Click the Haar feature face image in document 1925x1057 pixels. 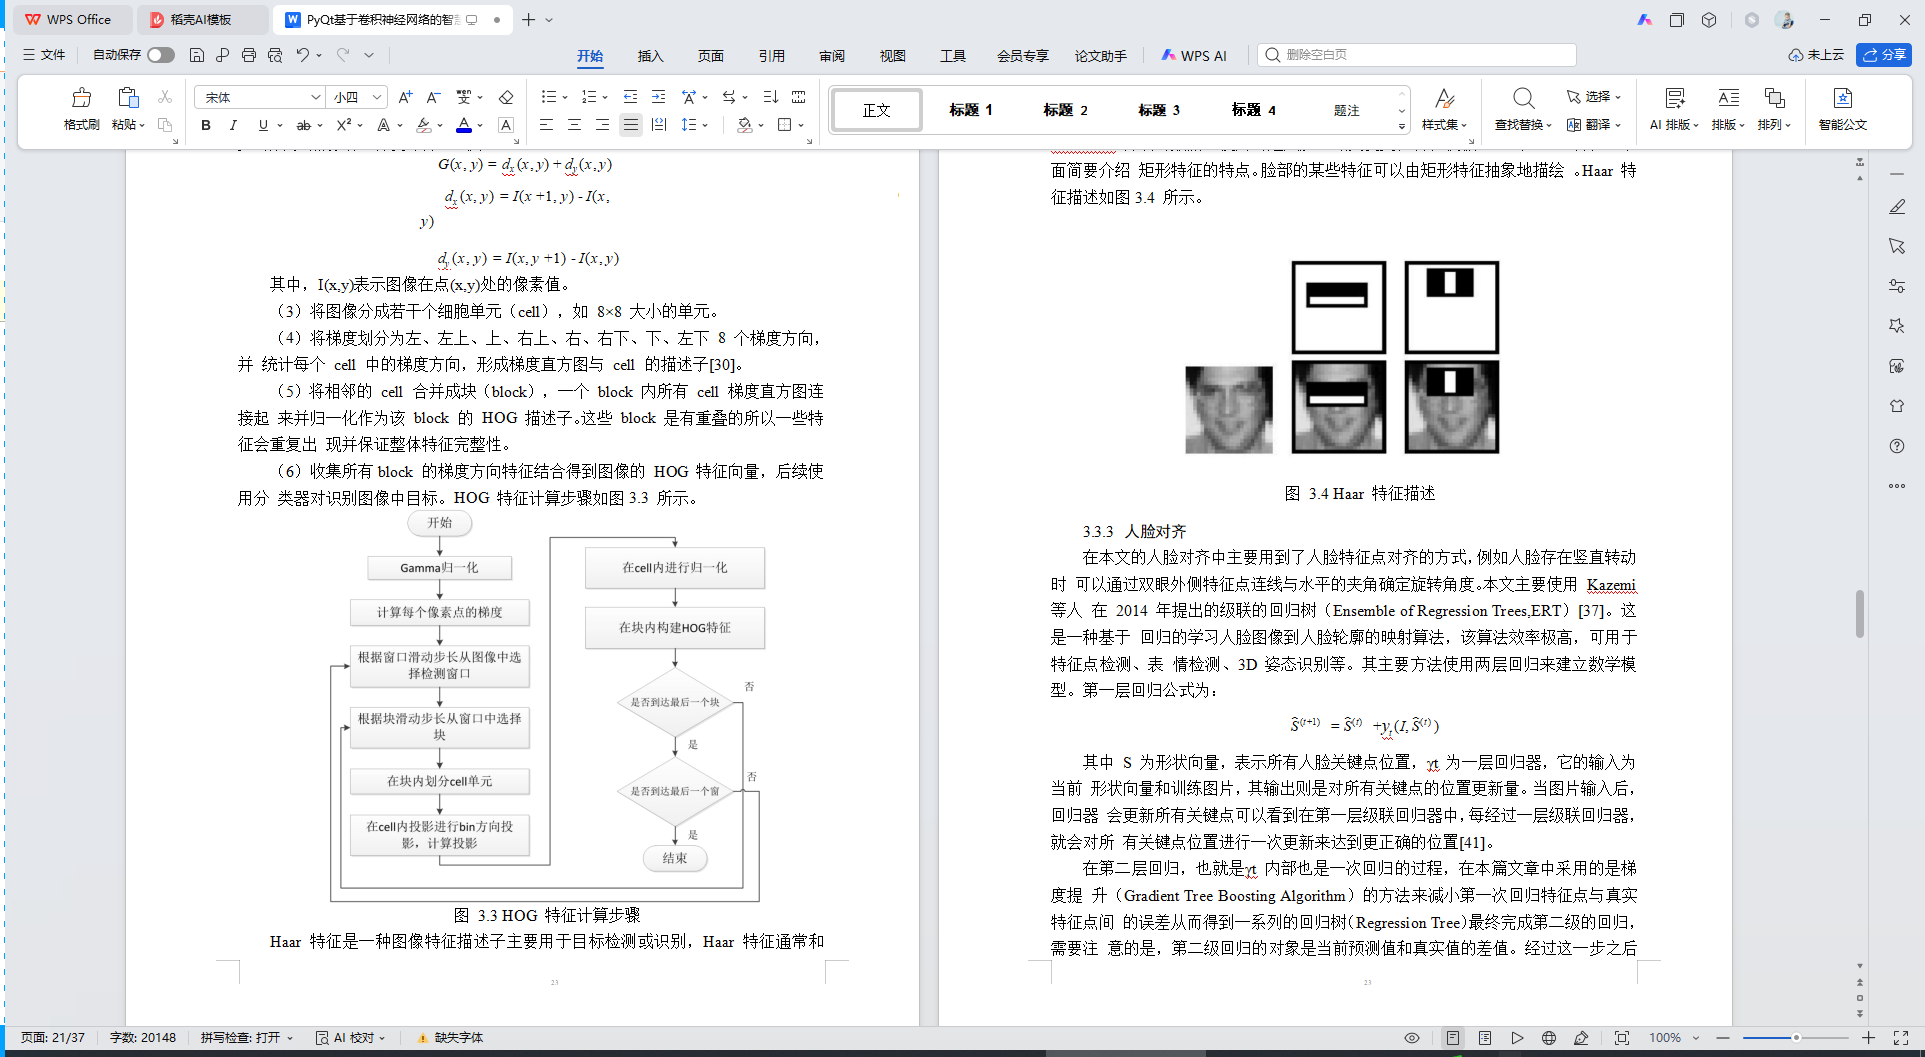(x=1342, y=357)
